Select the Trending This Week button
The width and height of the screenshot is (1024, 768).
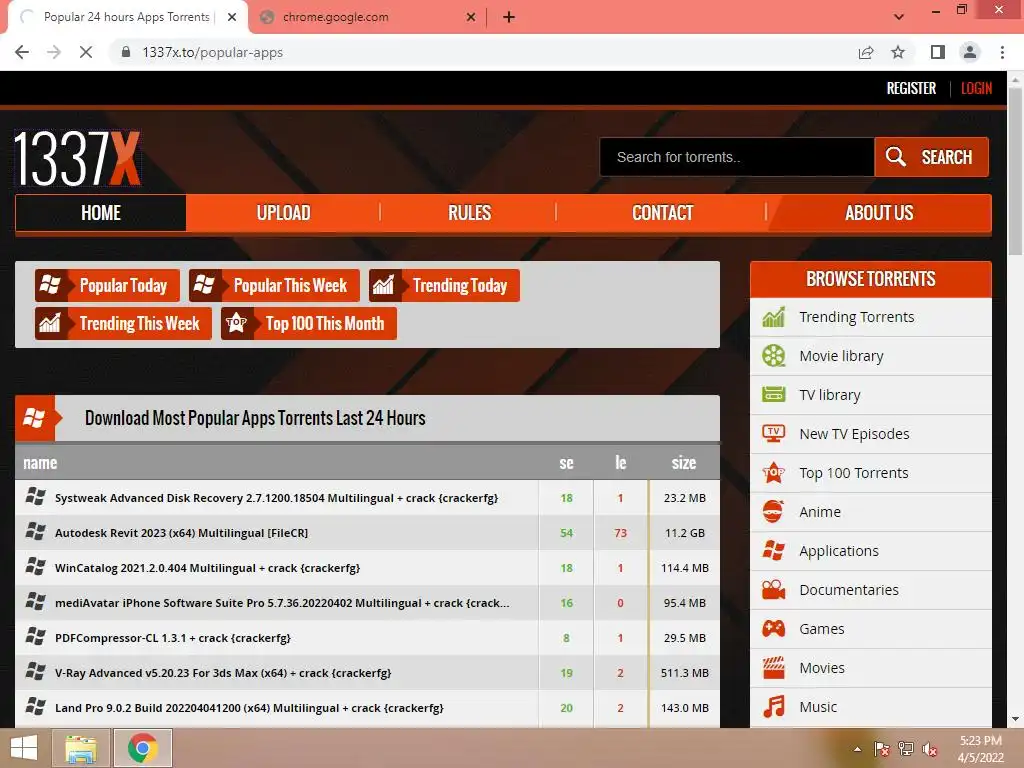(x=123, y=323)
